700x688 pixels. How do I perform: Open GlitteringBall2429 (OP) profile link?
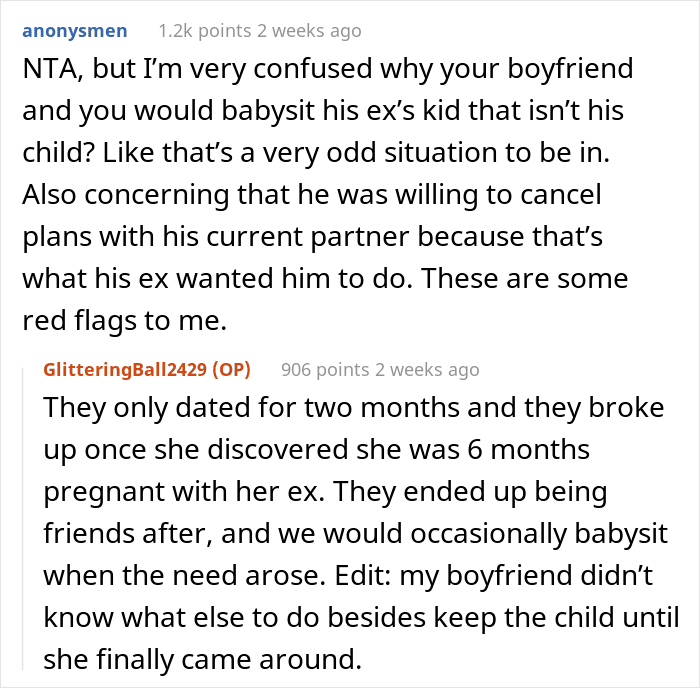coord(147,369)
